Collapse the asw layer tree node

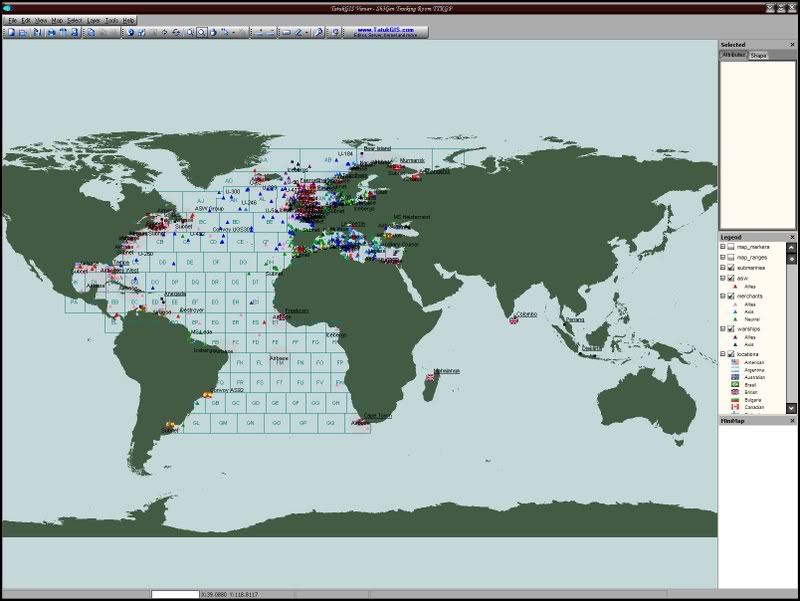[722, 277]
